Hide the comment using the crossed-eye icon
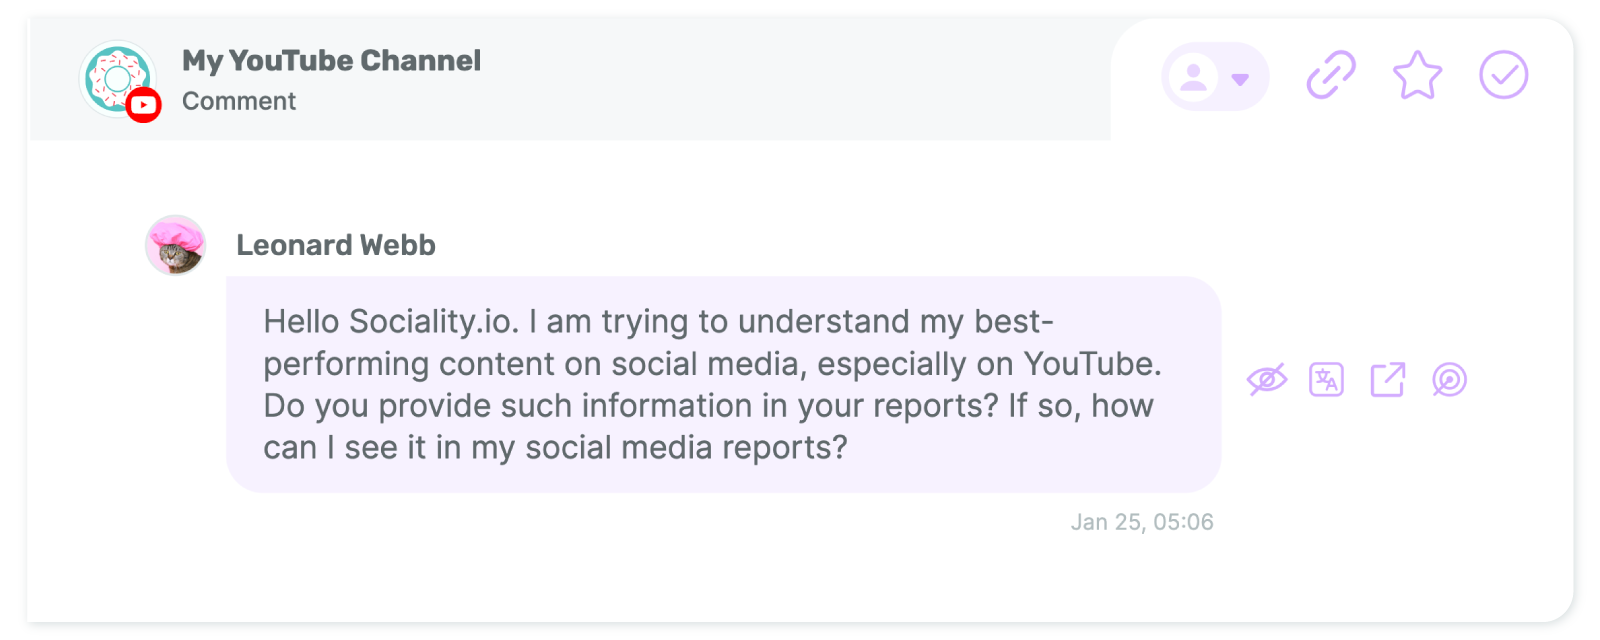The image size is (1600, 640). (1266, 380)
